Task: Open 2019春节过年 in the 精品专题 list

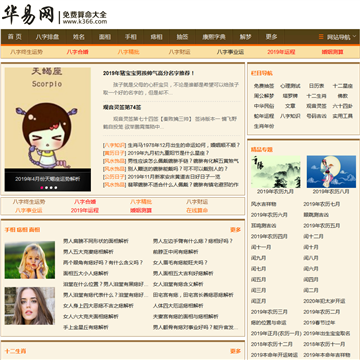Action: click(x=319, y=323)
